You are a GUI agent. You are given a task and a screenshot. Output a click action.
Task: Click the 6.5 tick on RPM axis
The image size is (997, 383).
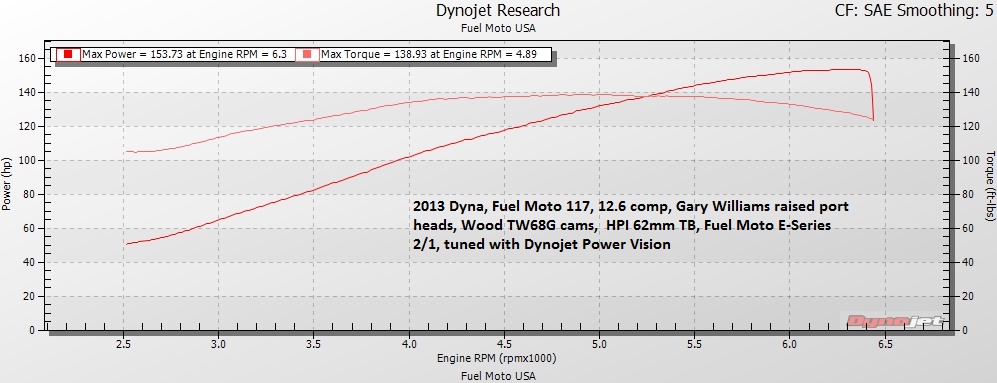coord(884,344)
